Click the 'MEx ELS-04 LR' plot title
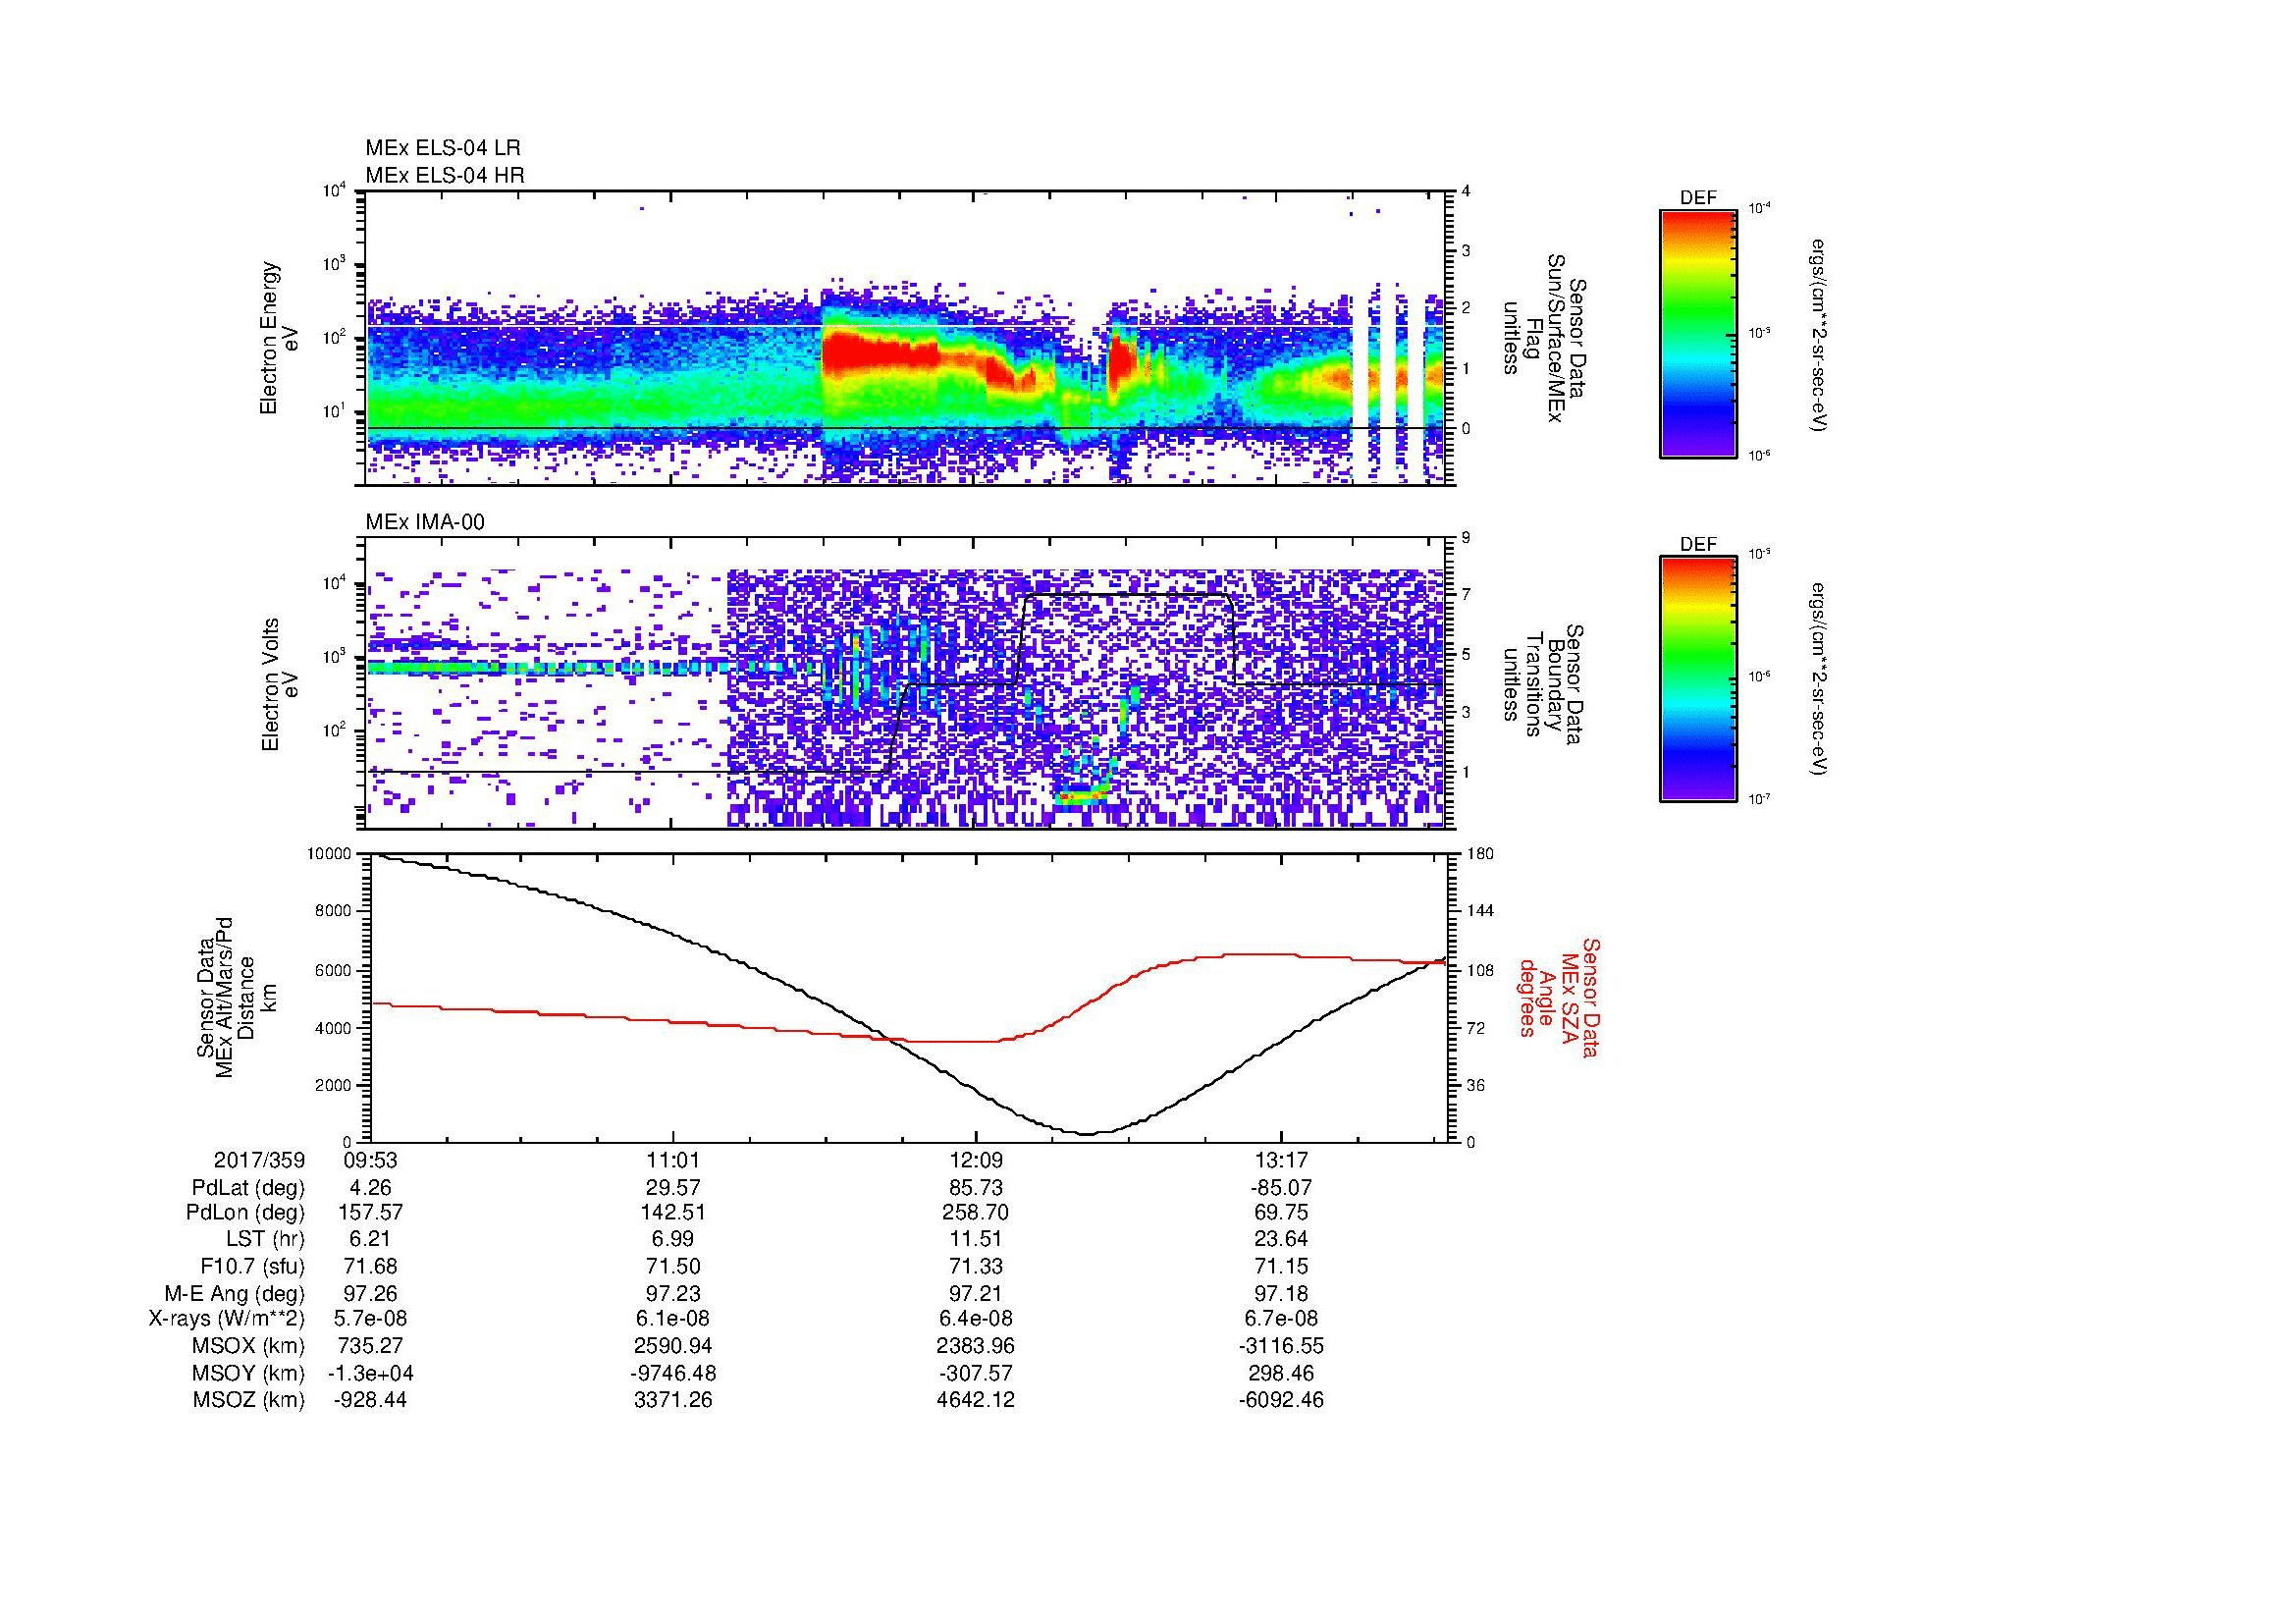This screenshot has width=2296, height=1623. [x=442, y=148]
